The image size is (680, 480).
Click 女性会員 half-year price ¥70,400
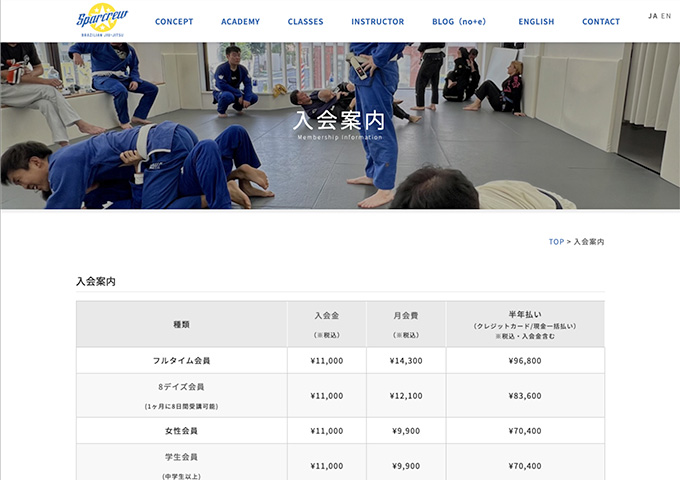[x=525, y=431]
